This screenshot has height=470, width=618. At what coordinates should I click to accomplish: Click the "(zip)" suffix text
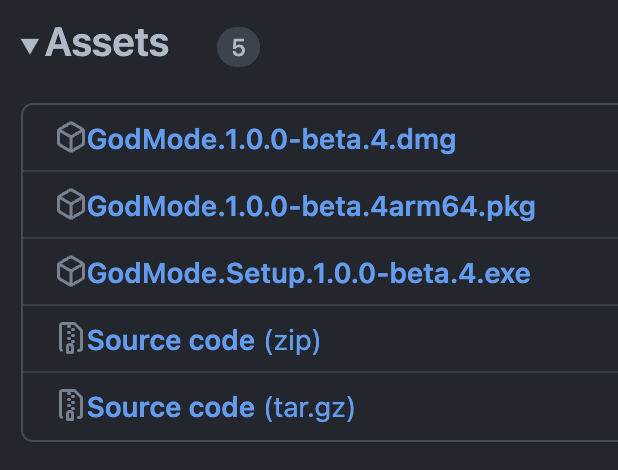click(292, 341)
